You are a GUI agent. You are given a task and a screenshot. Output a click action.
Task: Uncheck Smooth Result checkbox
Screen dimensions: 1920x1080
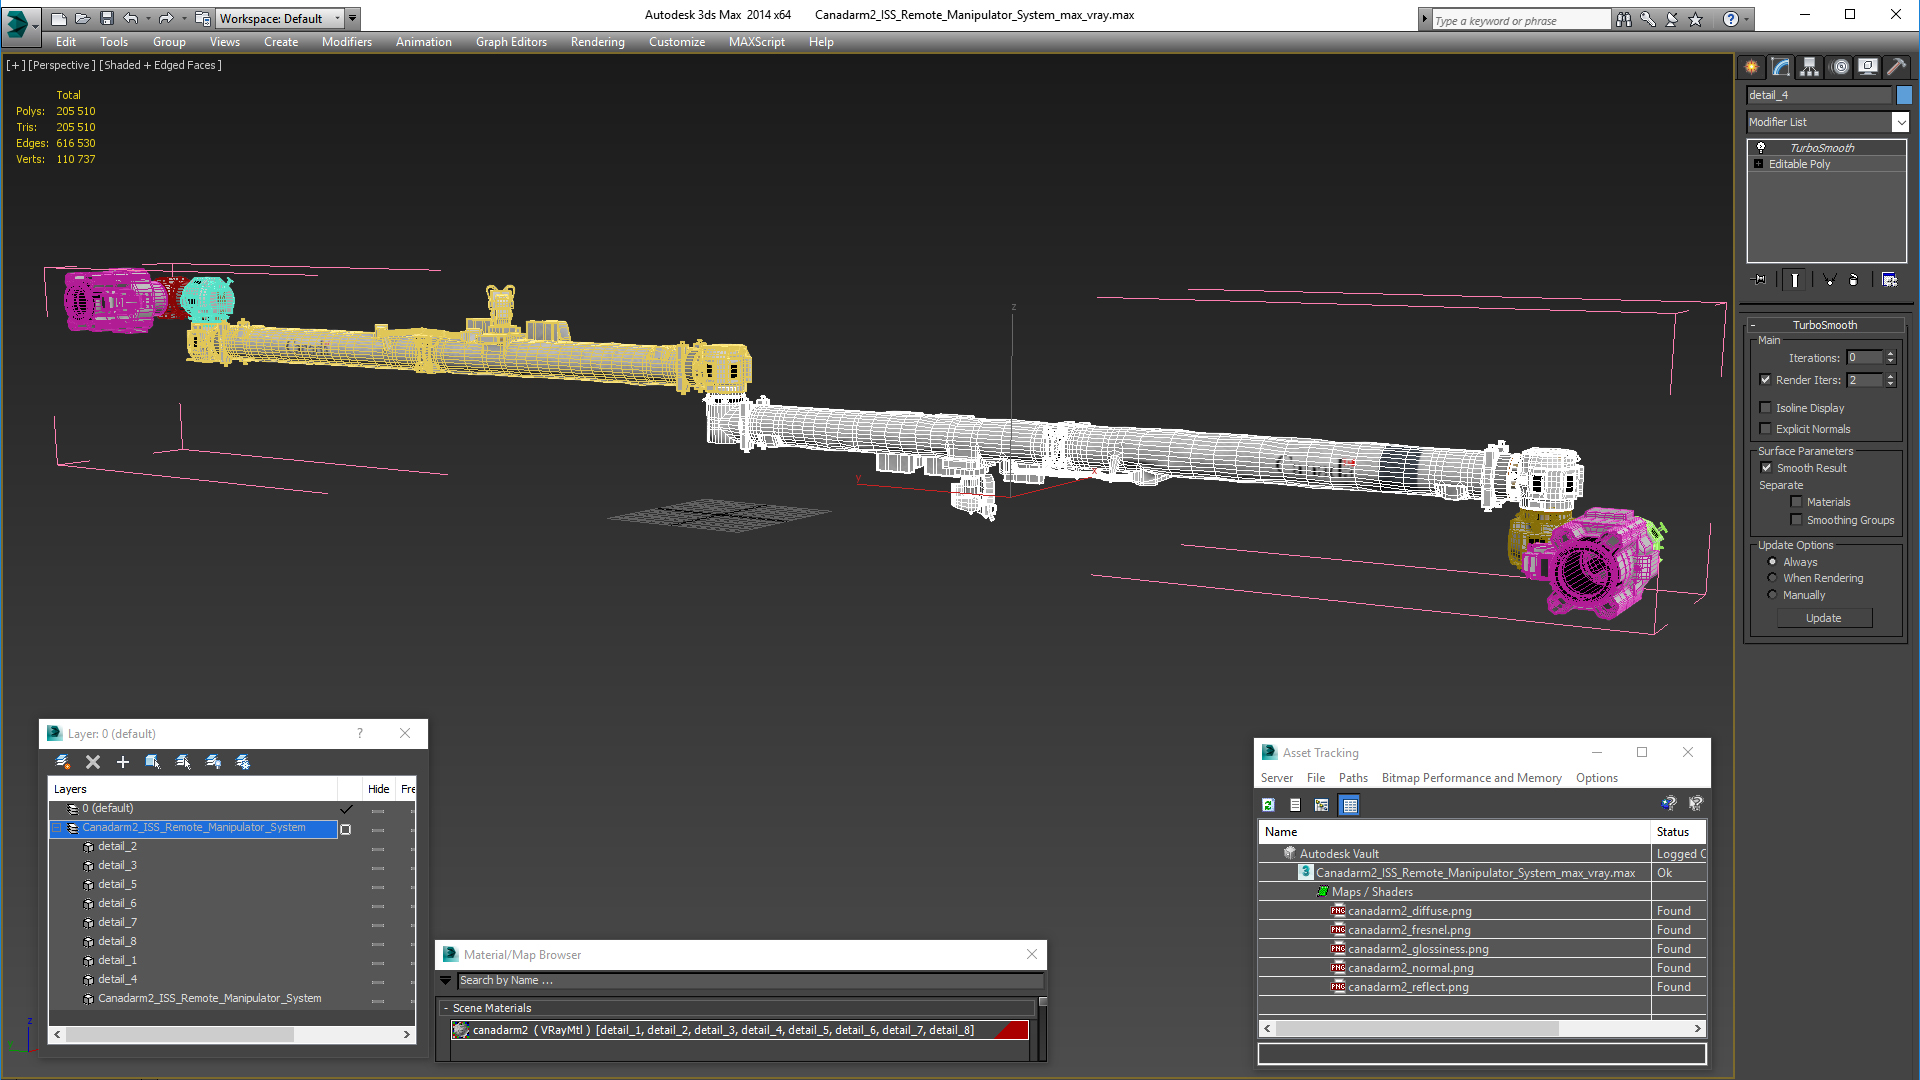click(x=1766, y=468)
